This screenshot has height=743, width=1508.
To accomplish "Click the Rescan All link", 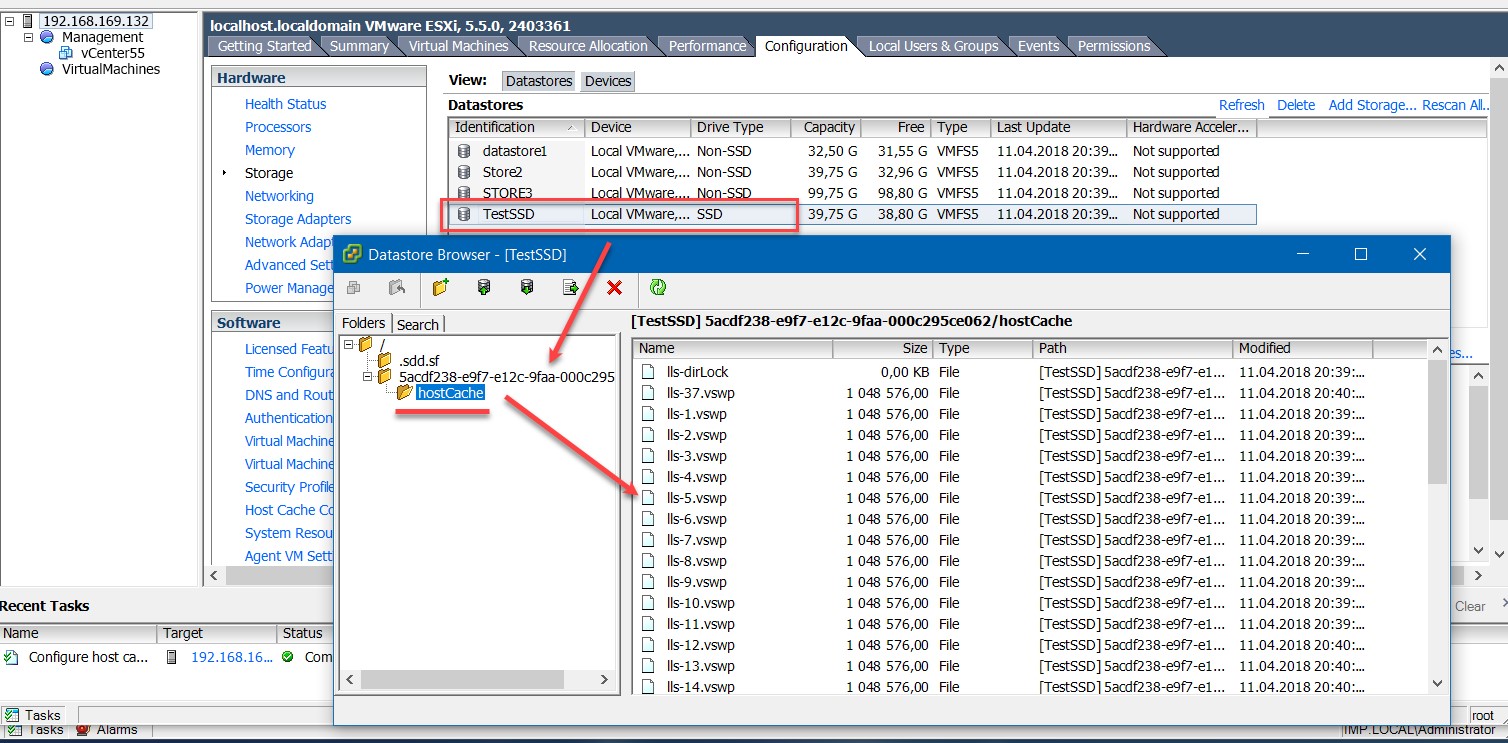I will [x=1455, y=104].
